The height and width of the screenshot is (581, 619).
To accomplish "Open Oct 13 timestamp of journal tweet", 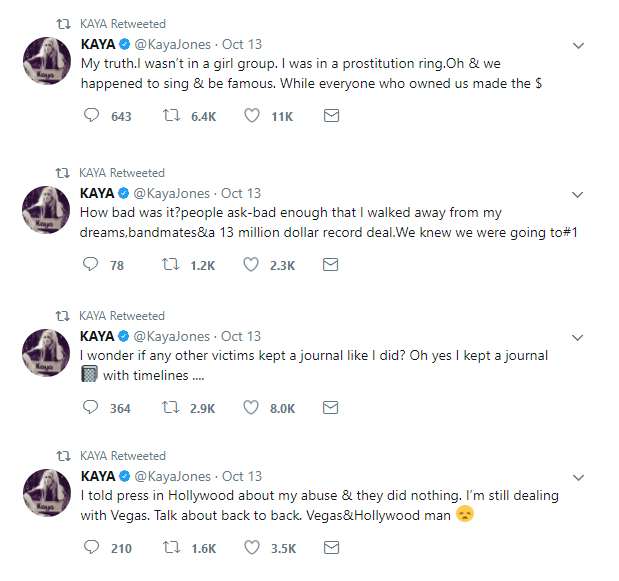I will click(241, 336).
